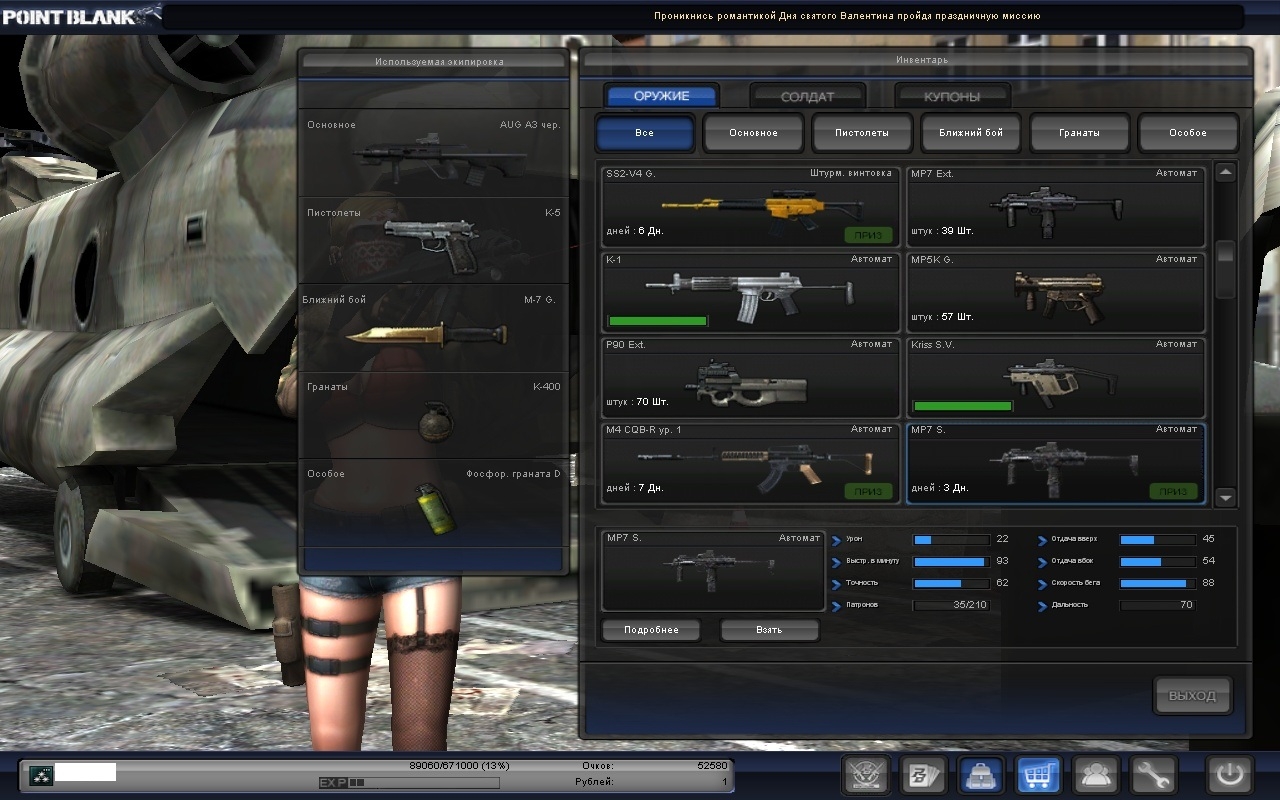
Task: Filter weapons by Основное
Action: [x=753, y=133]
